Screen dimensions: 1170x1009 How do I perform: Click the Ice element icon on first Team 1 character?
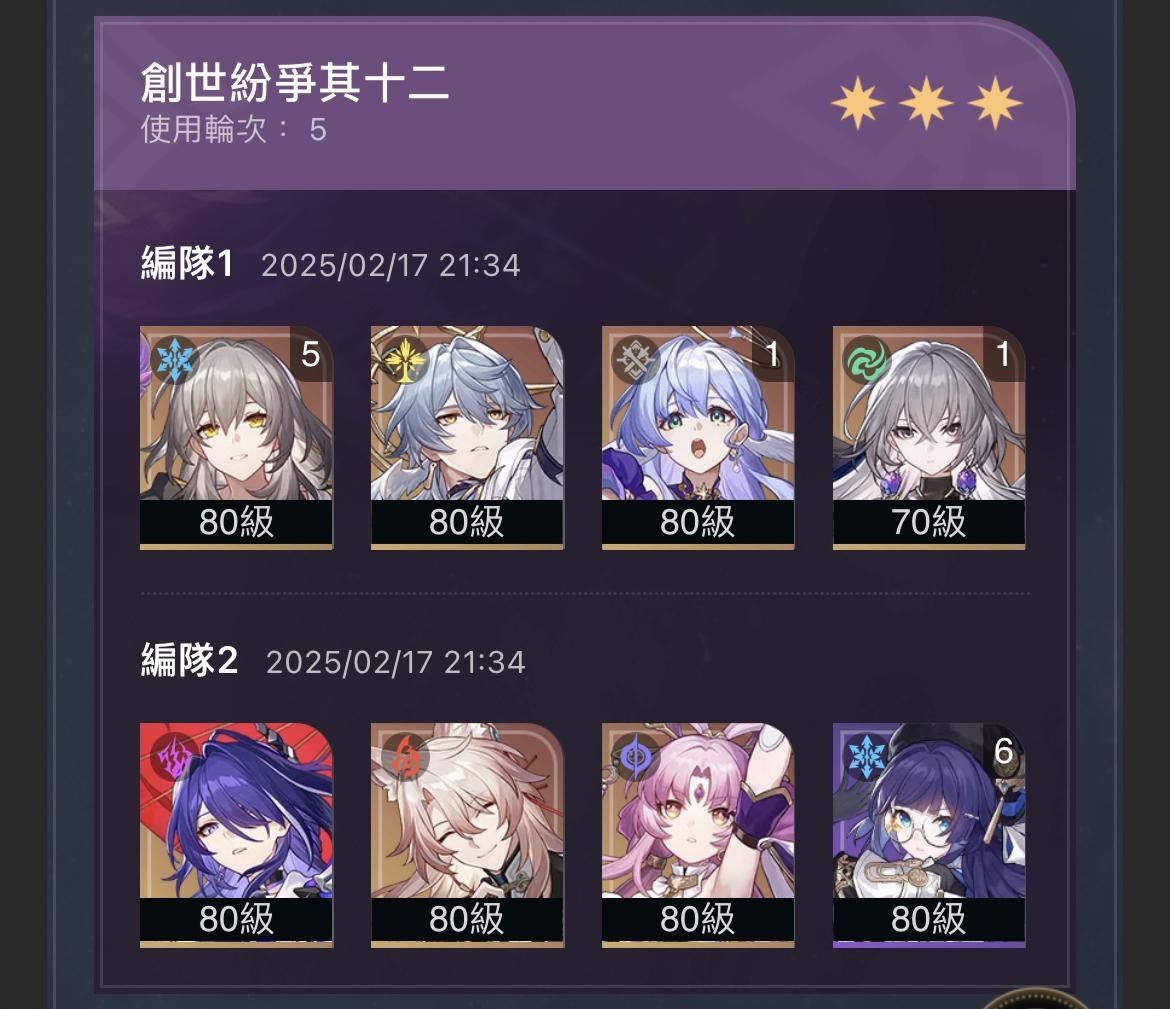point(174,360)
